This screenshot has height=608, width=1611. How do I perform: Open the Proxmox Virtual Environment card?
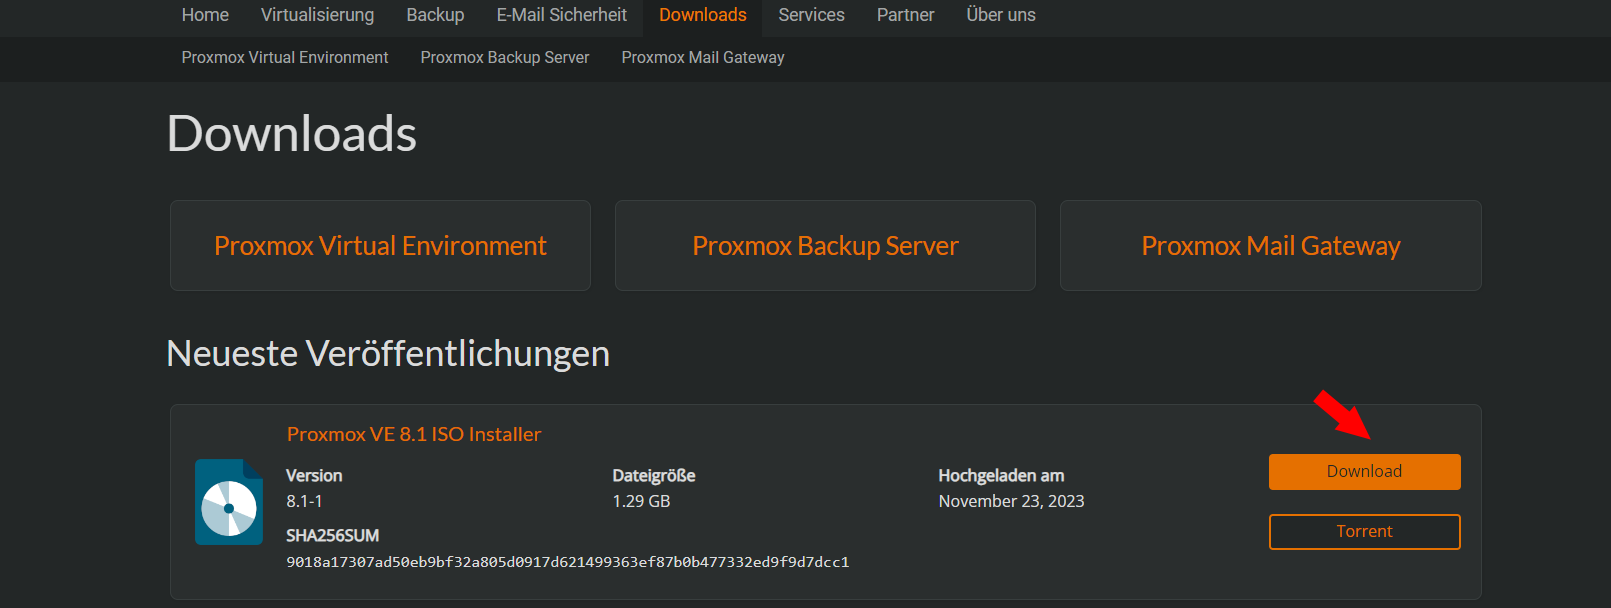(x=380, y=246)
